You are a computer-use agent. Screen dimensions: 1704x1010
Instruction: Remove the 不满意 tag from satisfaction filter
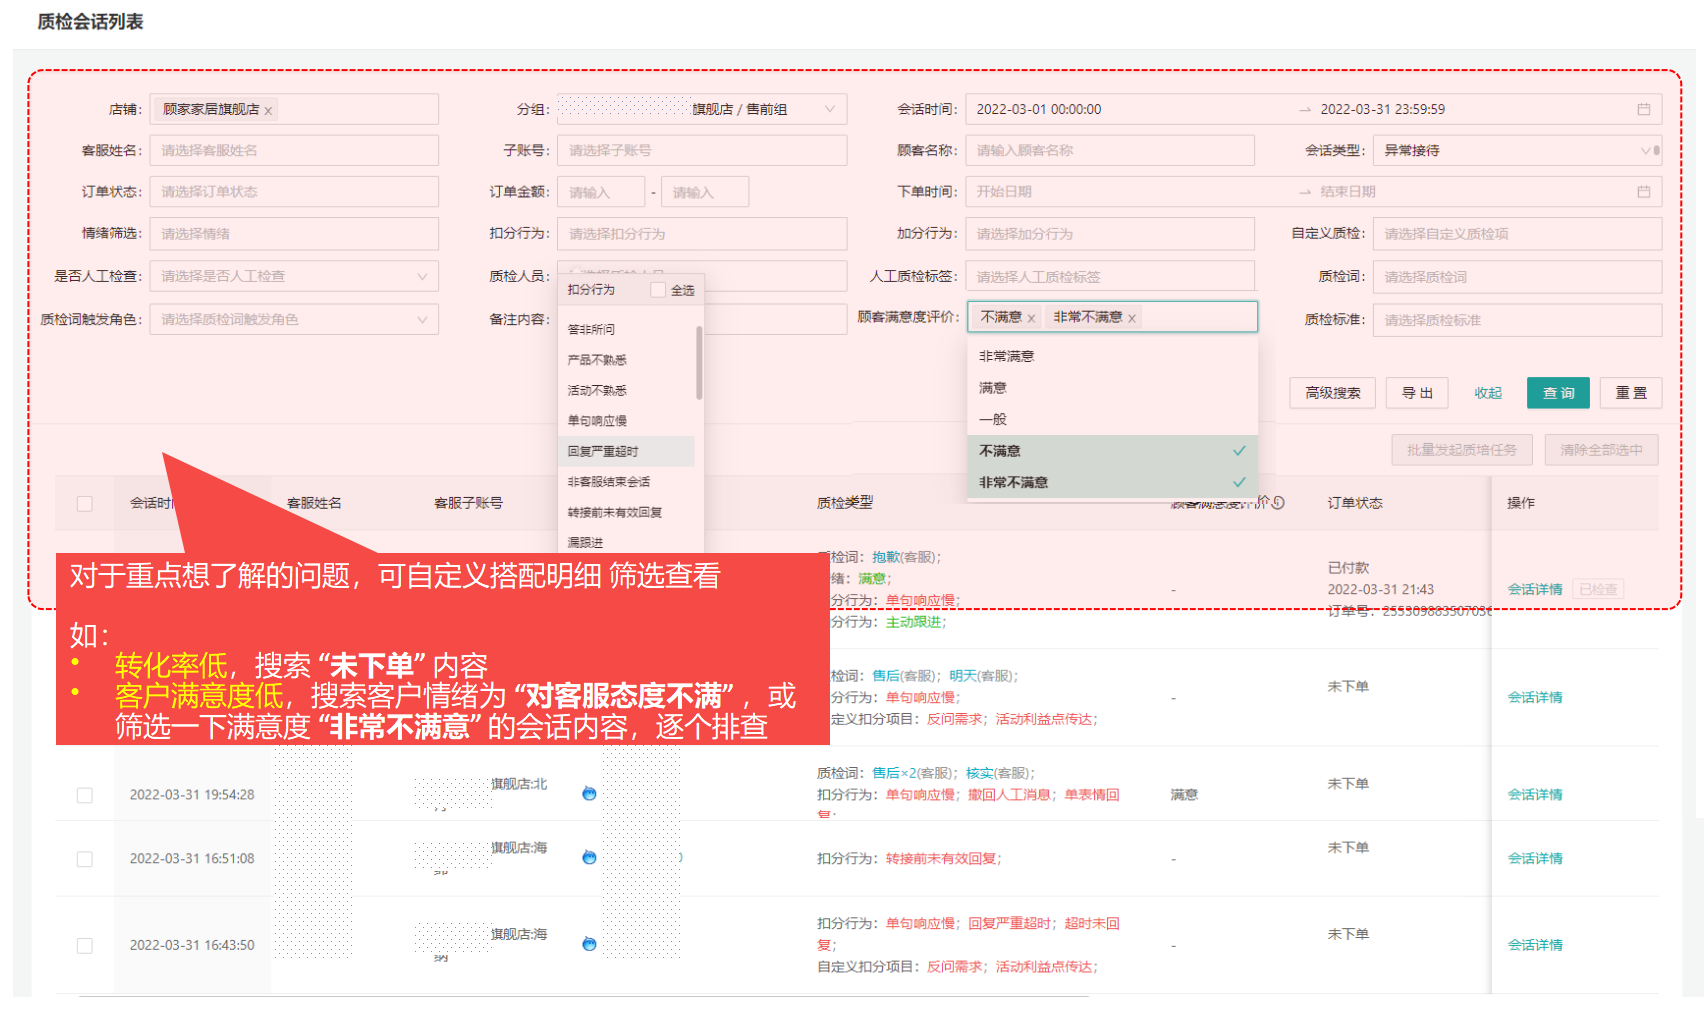pyautogui.click(x=1031, y=318)
